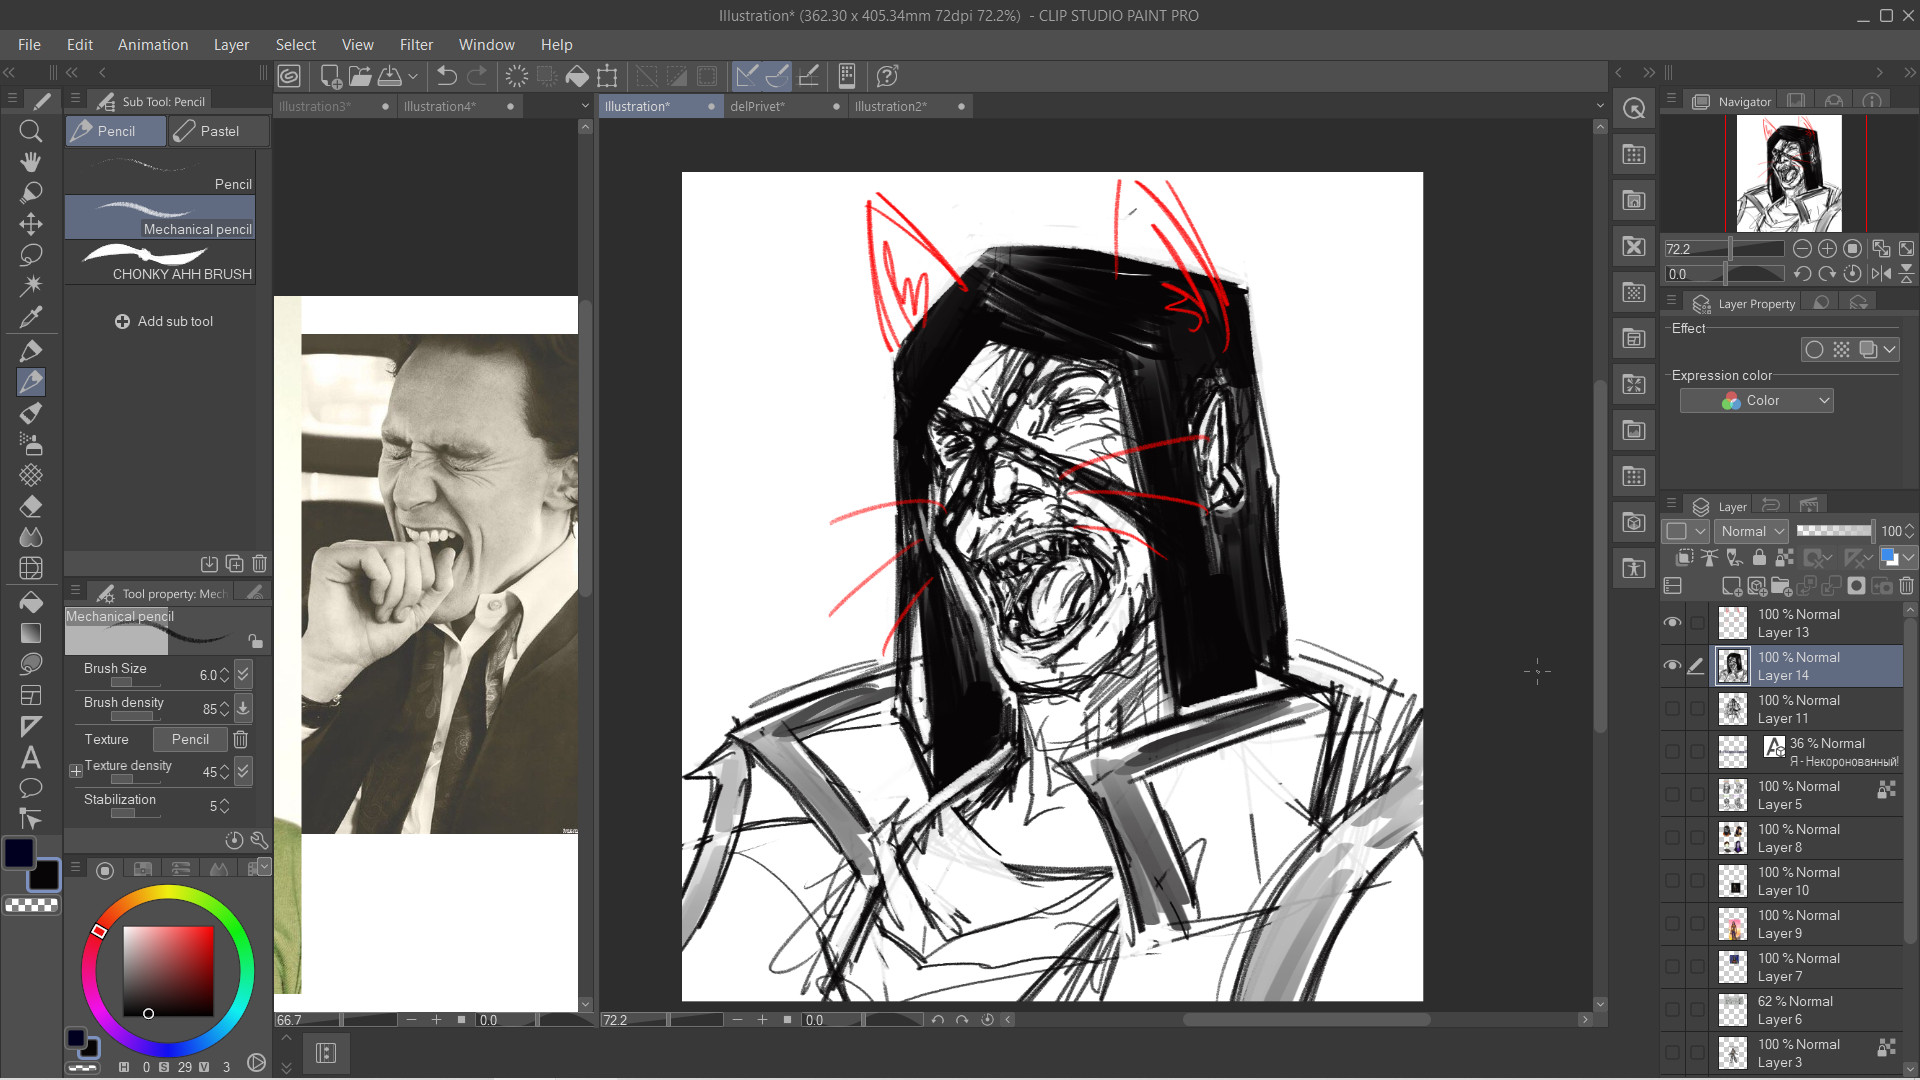Image resolution: width=1920 pixels, height=1080 pixels.
Task: Open Expression color dropdown
Action: pyautogui.click(x=1757, y=401)
